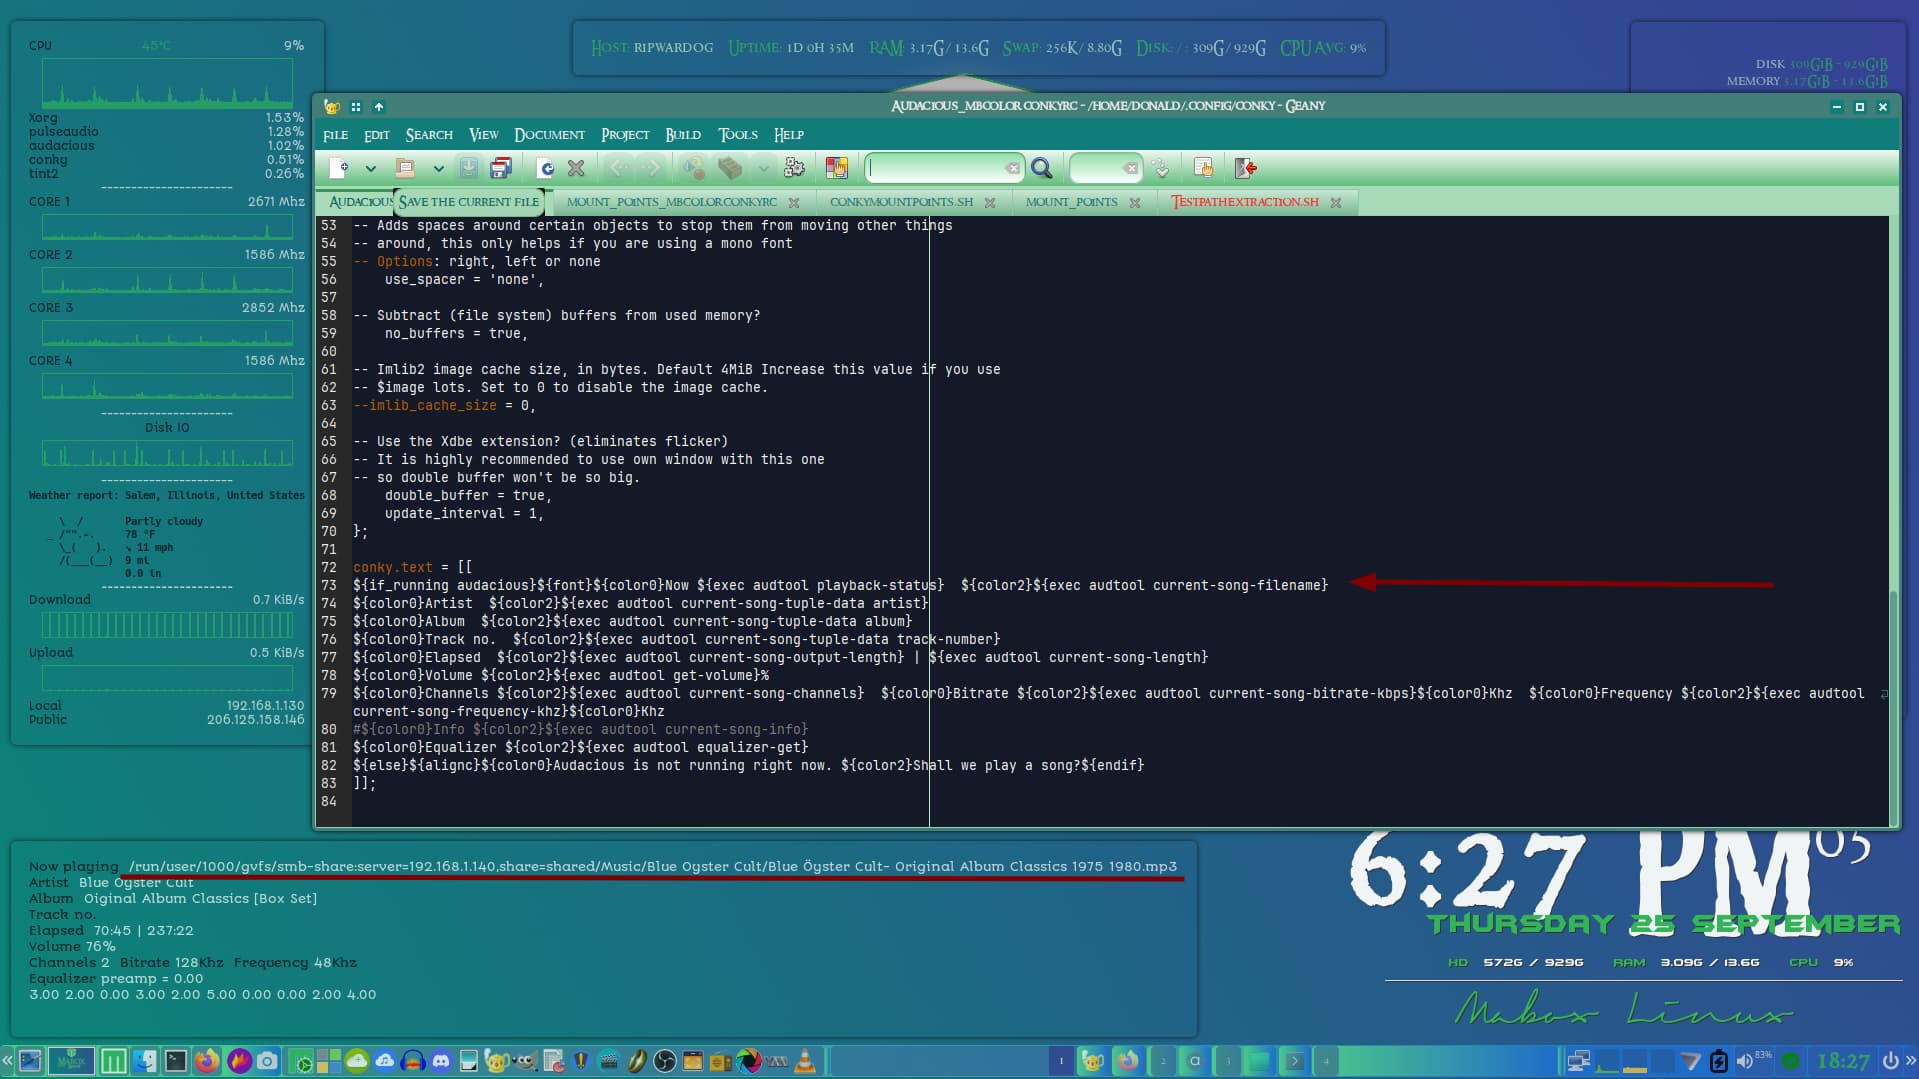
Task: Create a new file with toolbar icon
Action: coord(339,168)
